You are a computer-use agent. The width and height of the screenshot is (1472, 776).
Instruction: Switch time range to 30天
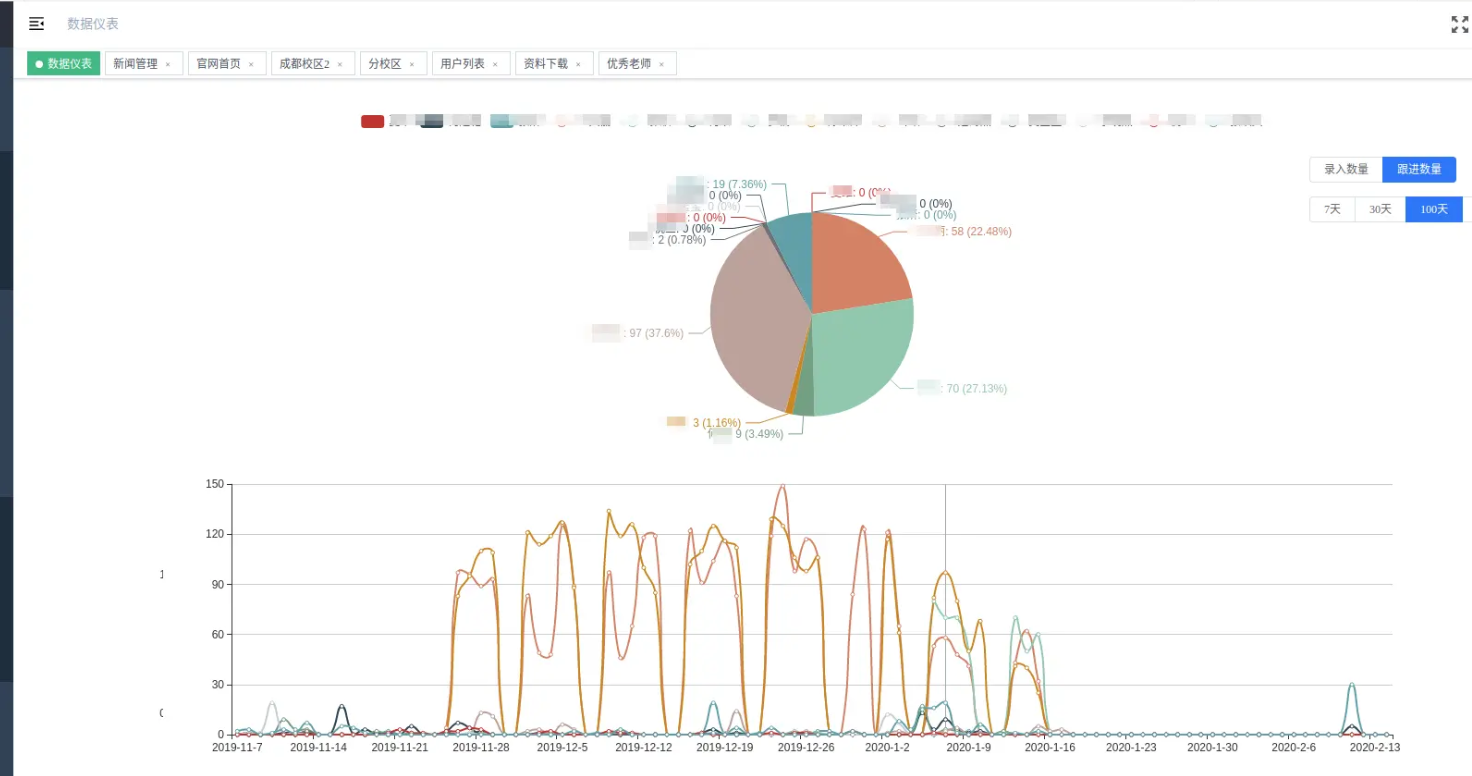(1380, 210)
